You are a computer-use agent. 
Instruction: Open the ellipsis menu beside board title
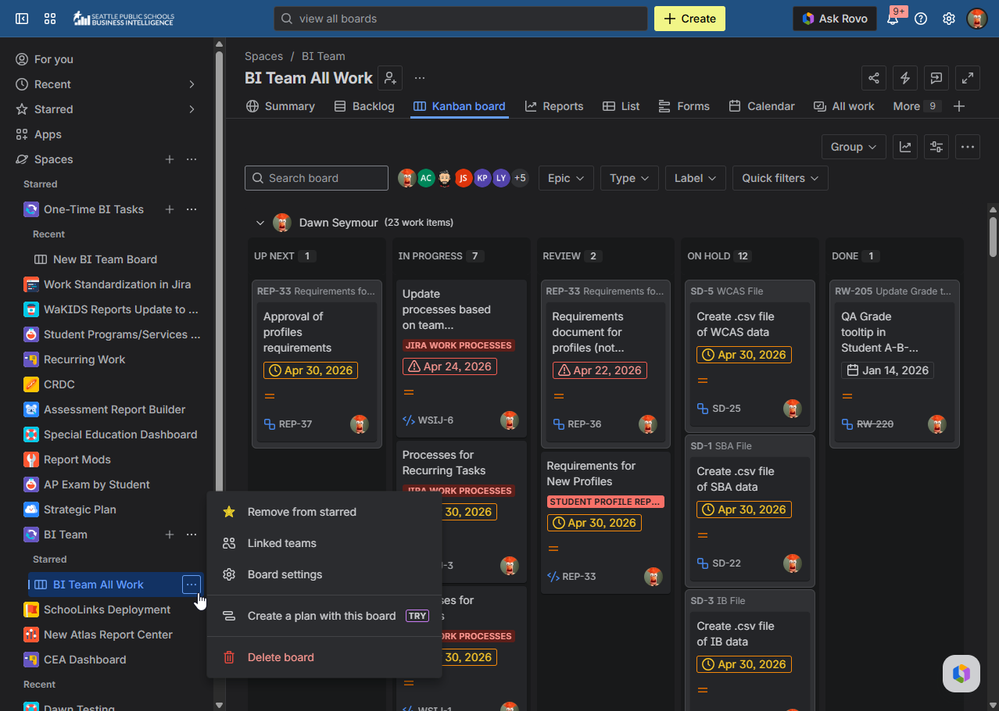pyautogui.click(x=419, y=78)
